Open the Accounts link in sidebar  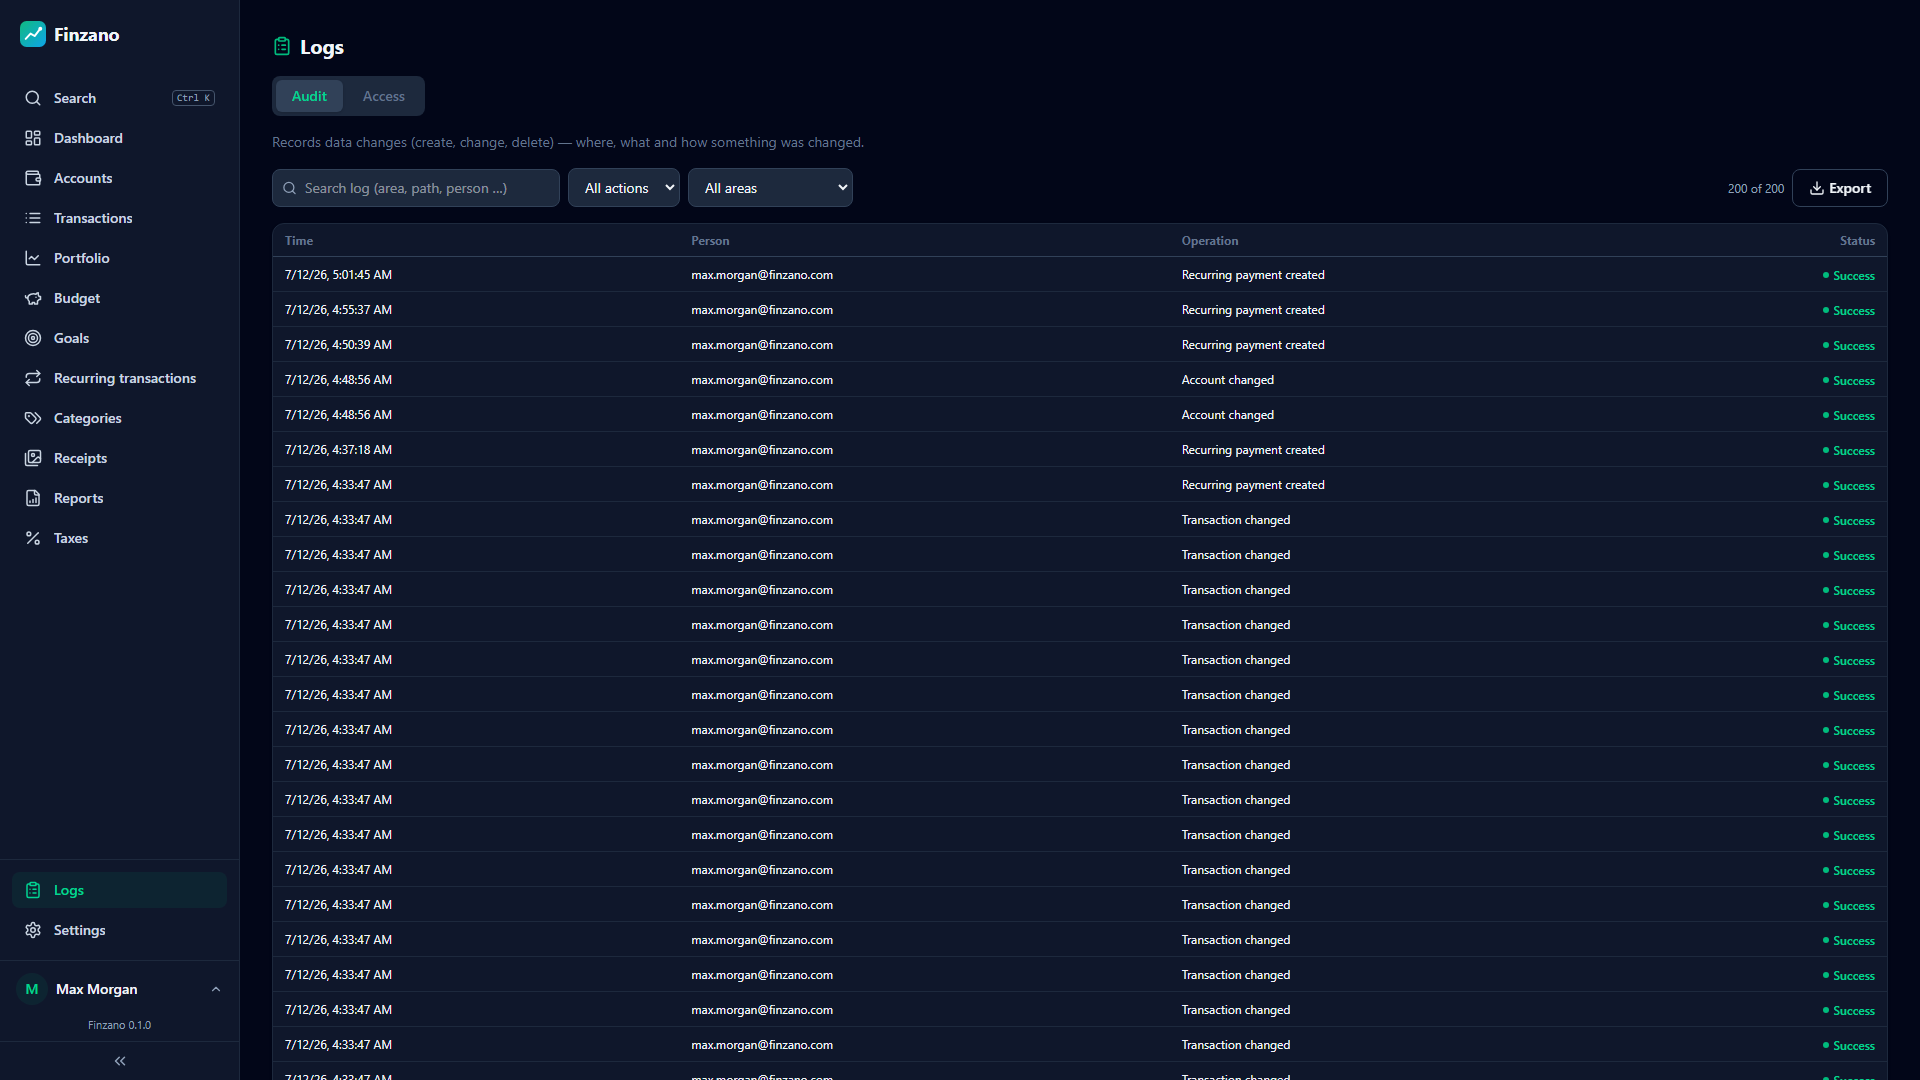120,178
